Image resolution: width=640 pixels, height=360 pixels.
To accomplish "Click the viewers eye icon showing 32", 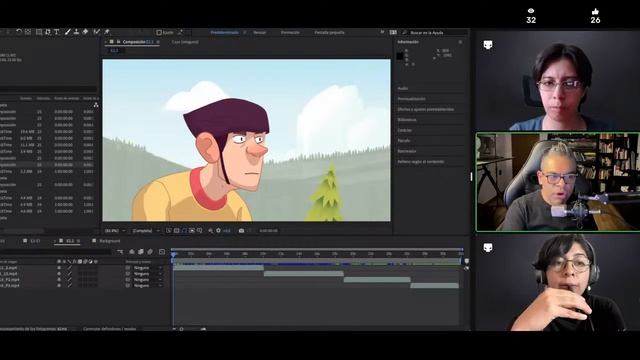I will [531, 11].
